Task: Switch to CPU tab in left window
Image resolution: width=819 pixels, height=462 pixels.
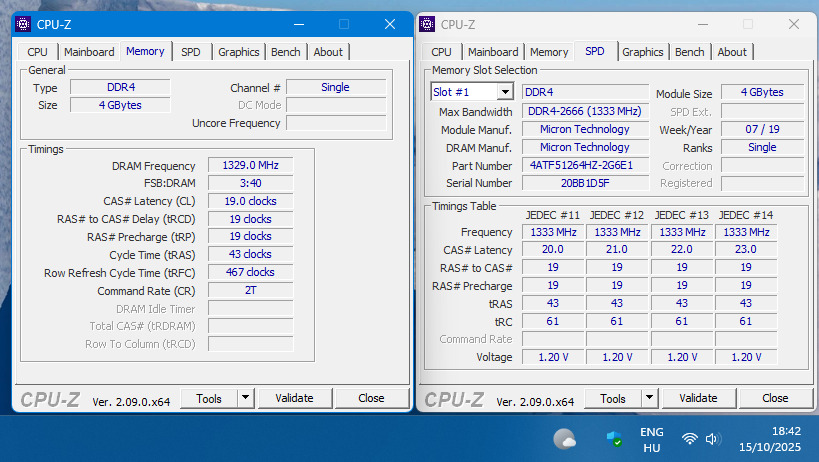Action: (37, 52)
